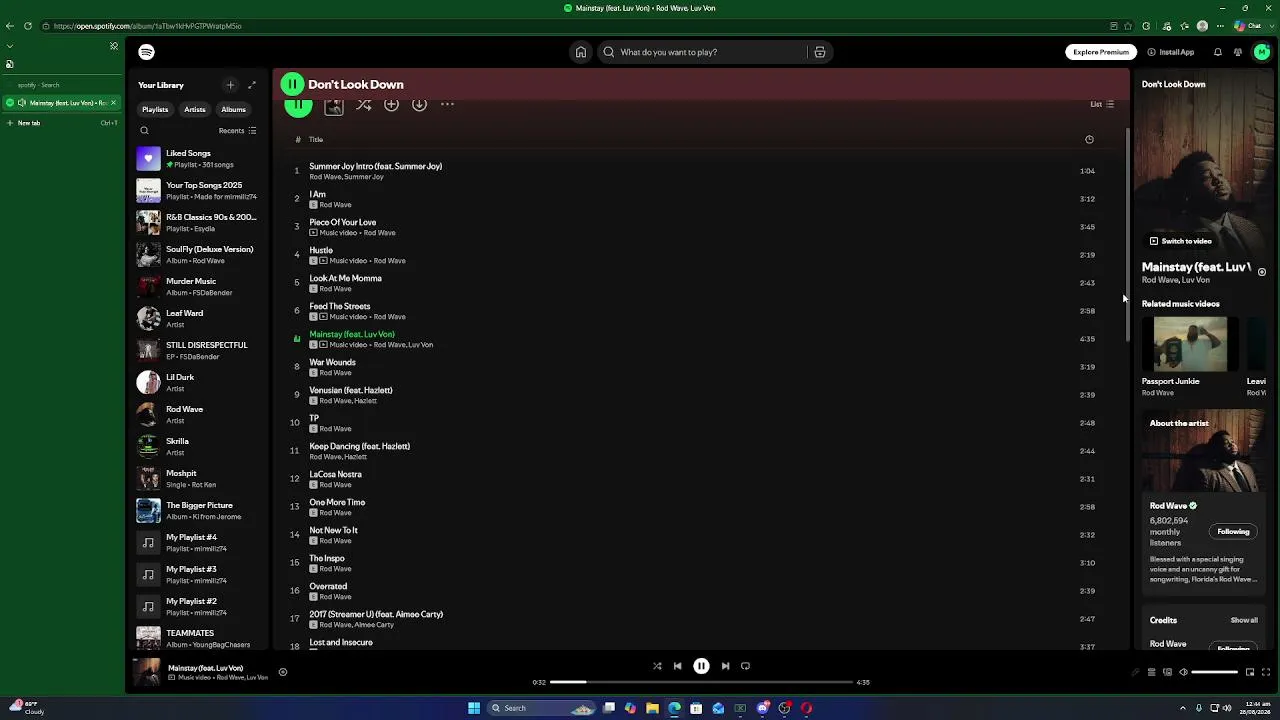Open album more options three dots

point(447,104)
